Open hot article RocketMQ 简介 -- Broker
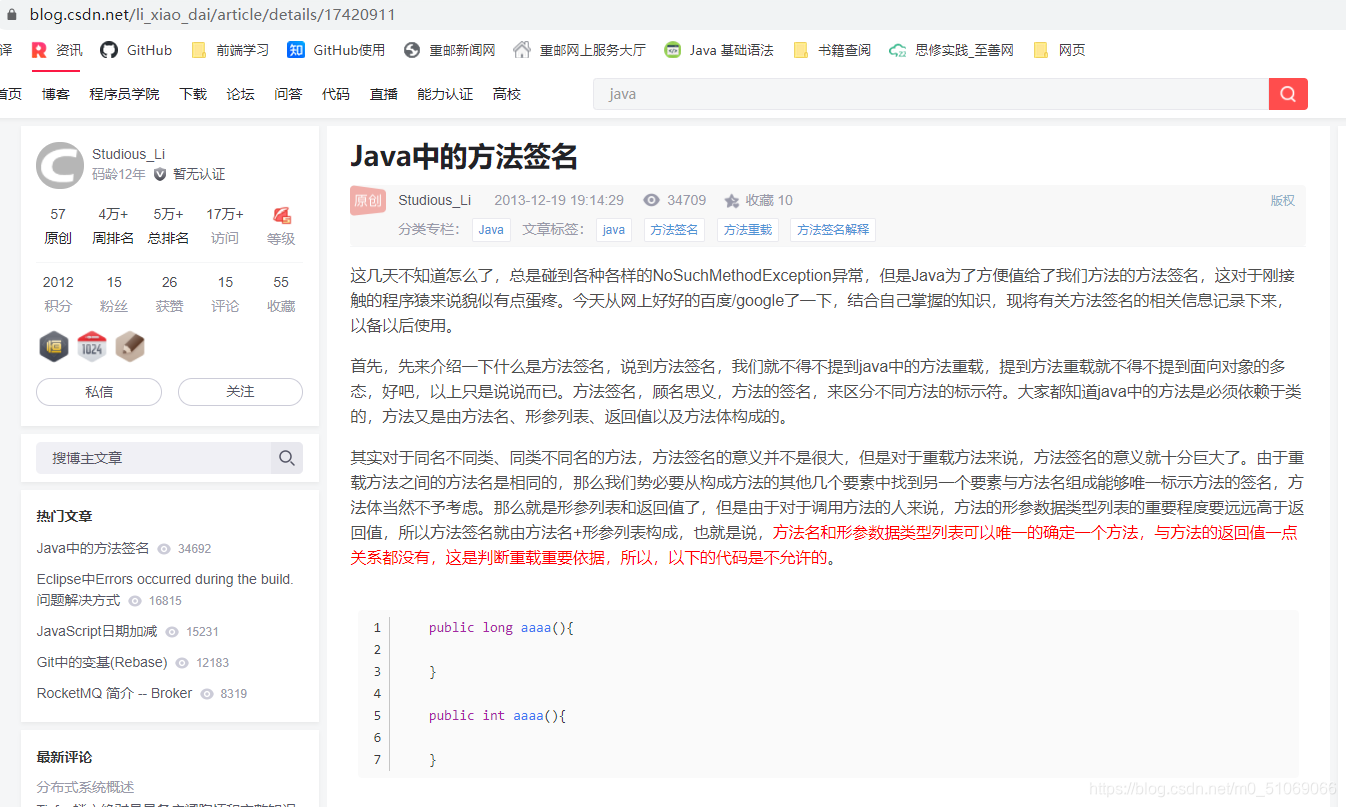 tap(114, 693)
